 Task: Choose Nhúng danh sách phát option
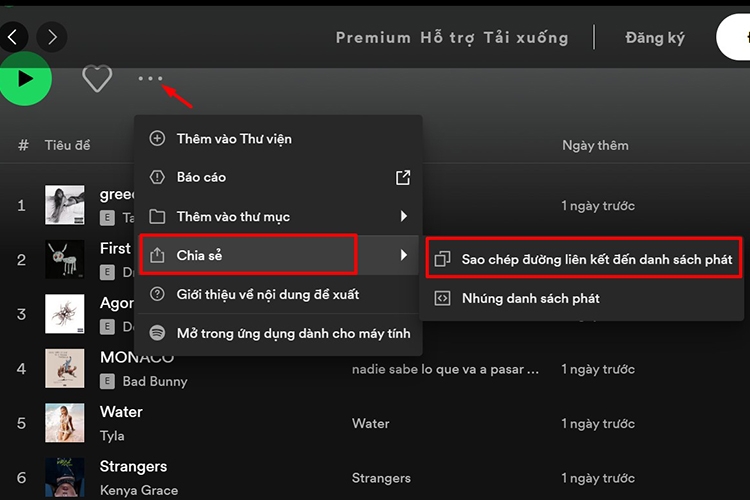[582, 299]
